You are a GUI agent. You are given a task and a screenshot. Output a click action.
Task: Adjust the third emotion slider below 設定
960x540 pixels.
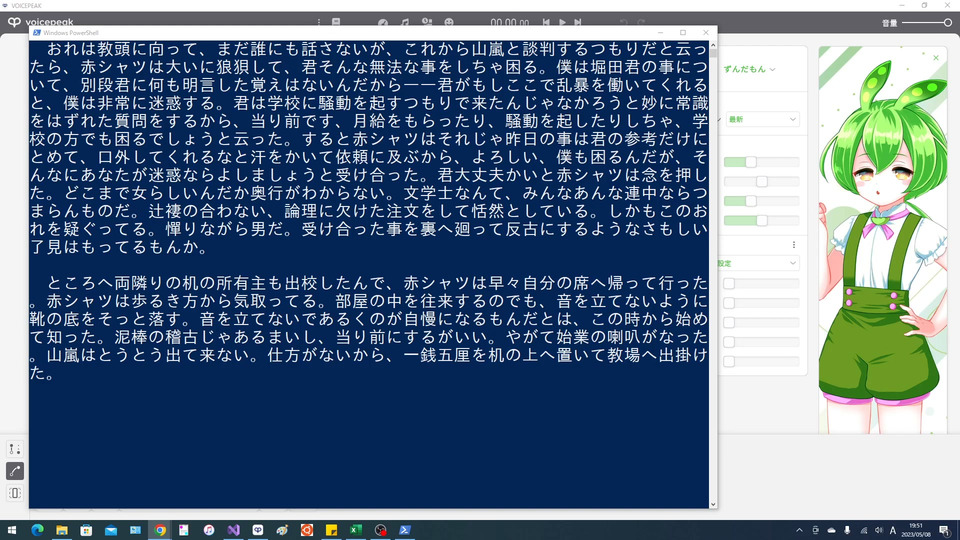point(729,323)
